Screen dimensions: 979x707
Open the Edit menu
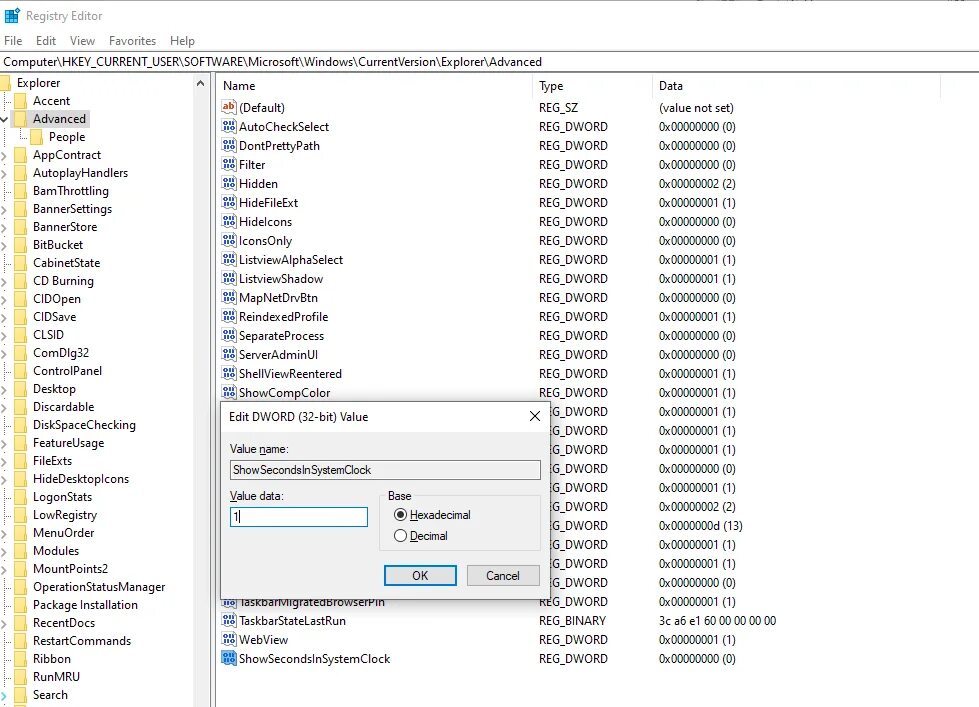46,41
